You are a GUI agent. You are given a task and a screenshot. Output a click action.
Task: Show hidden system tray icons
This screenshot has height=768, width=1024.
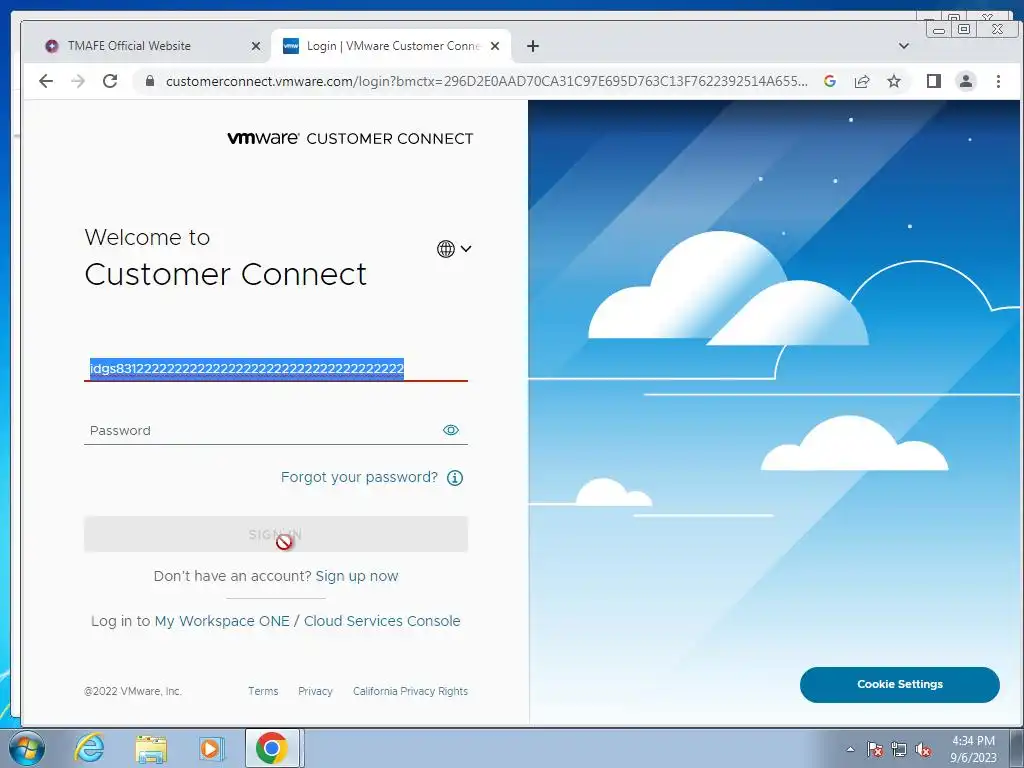[x=850, y=749]
